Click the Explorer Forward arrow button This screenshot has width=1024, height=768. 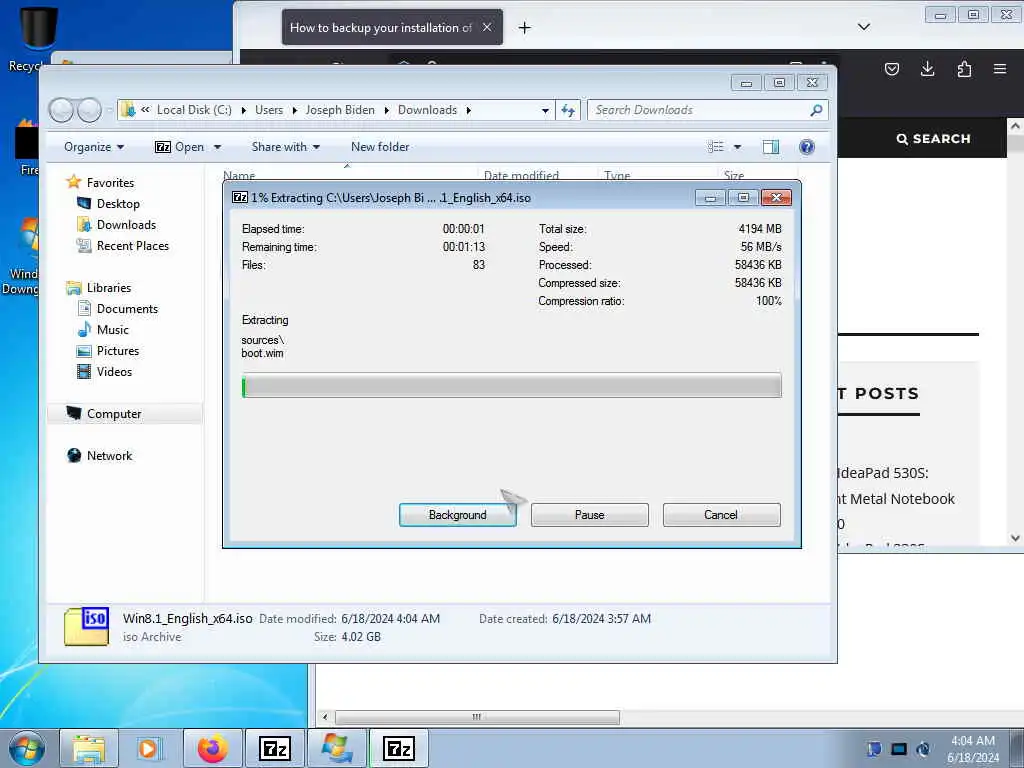tap(89, 110)
